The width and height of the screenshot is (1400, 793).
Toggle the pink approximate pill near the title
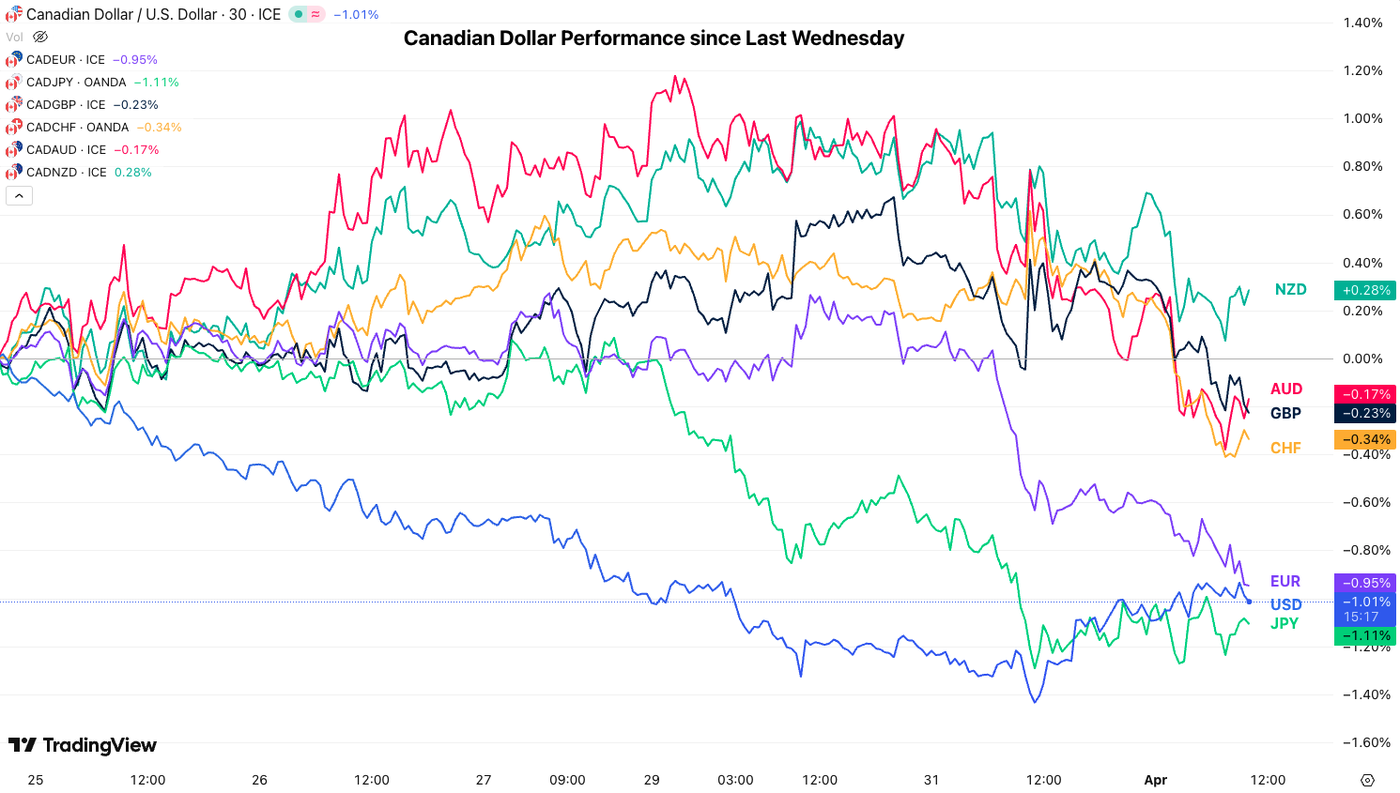(314, 13)
